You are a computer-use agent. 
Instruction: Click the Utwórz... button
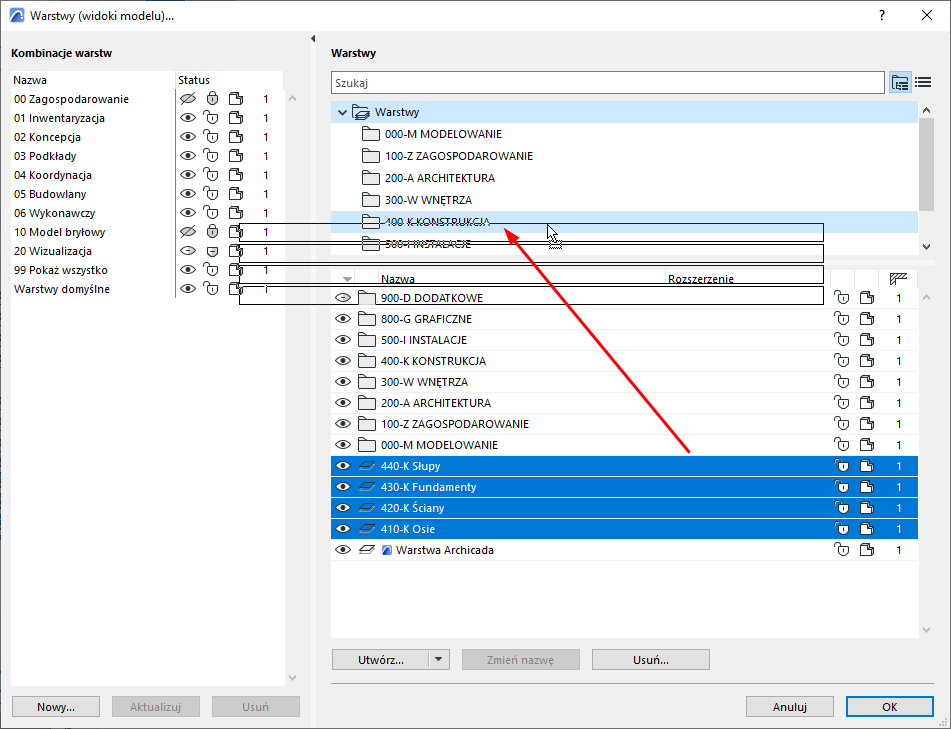[x=380, y=659]
